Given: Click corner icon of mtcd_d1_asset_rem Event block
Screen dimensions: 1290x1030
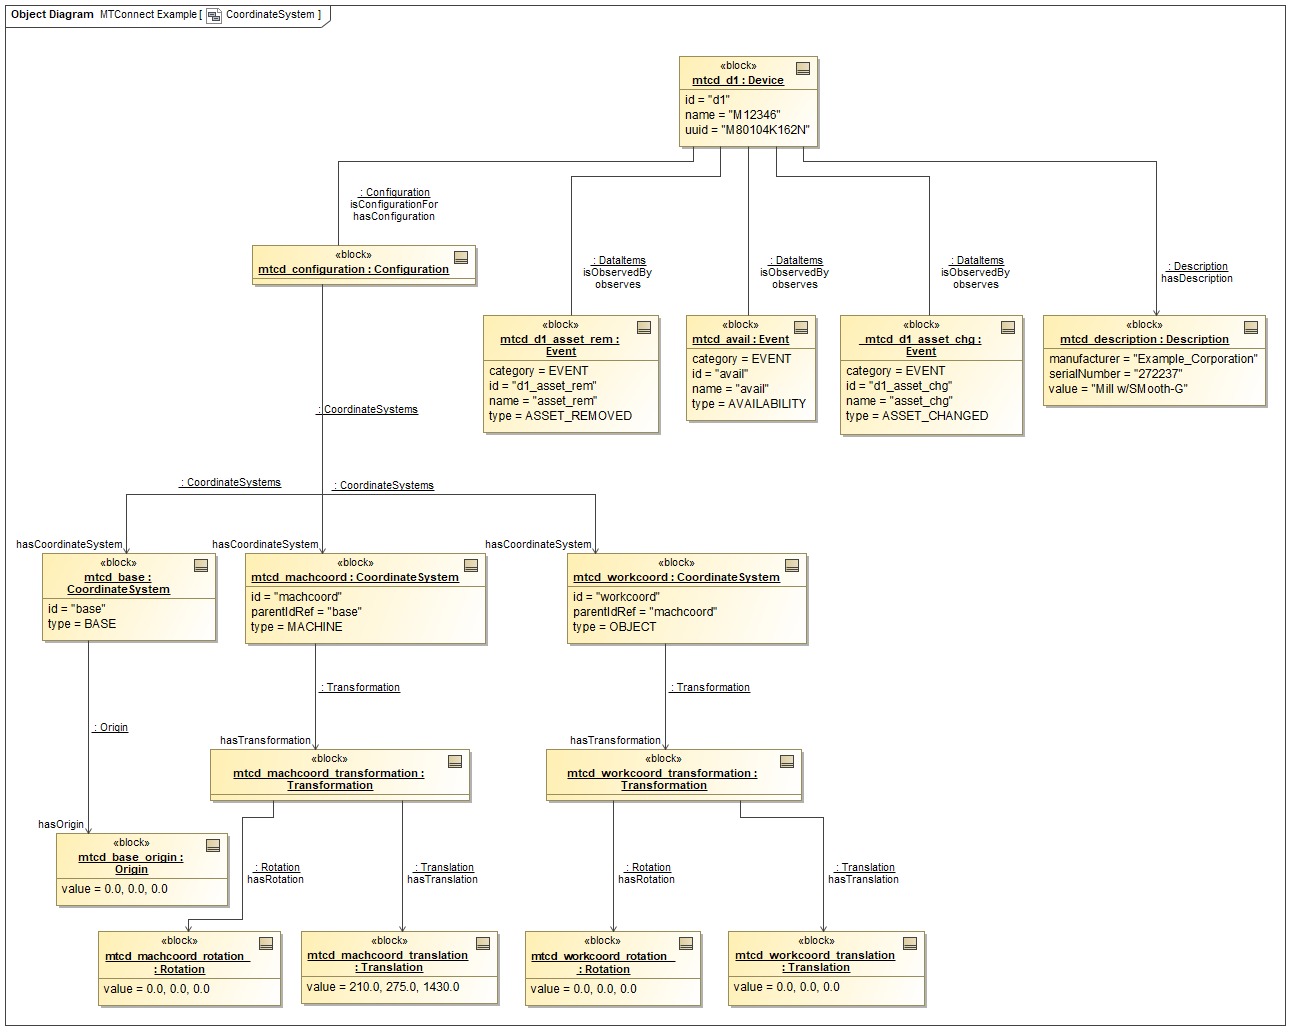Looking at the screenshot, I should pyautogui.click(x=644, y=327).
